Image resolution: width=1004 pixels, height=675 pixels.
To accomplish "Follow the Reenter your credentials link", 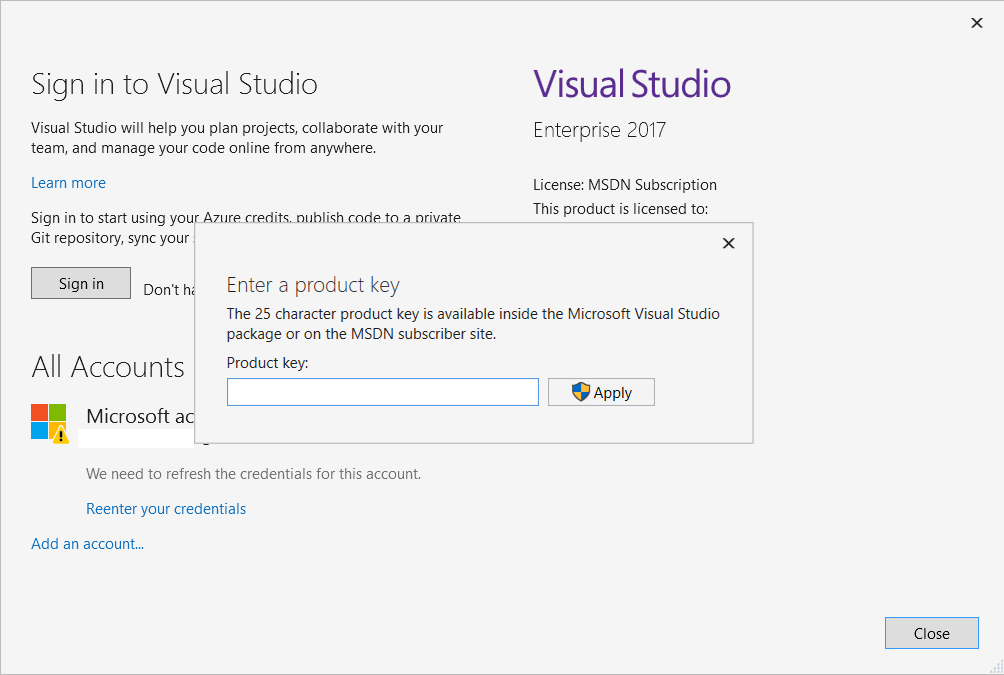I will point(166,509).
